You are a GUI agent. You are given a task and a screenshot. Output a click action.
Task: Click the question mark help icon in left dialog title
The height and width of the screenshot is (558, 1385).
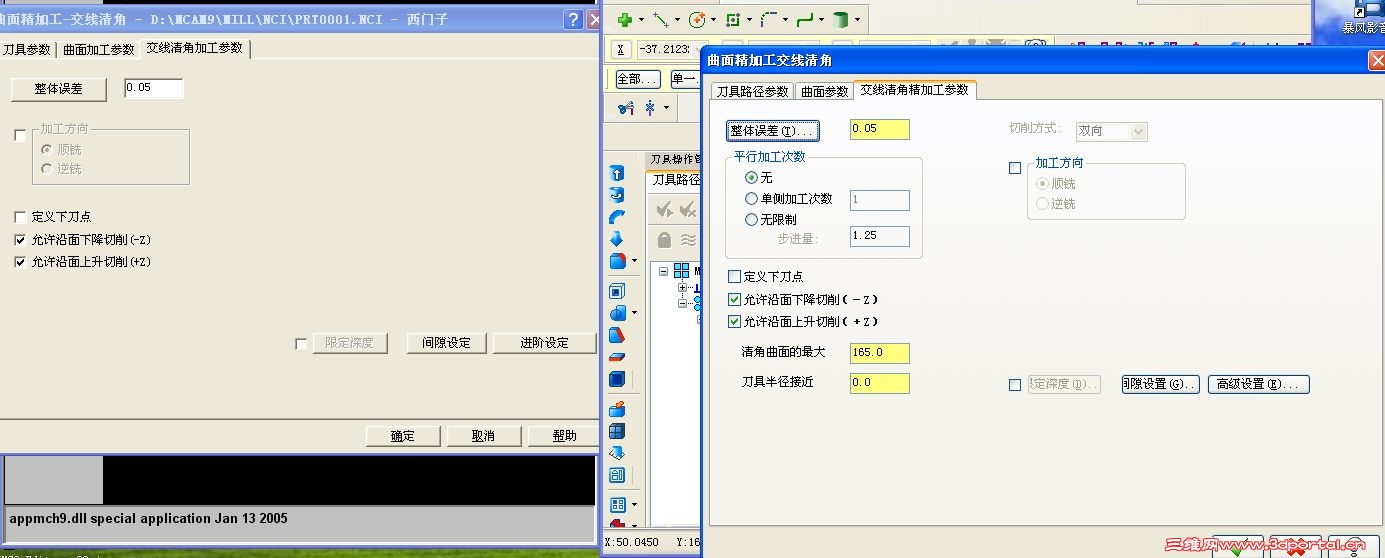[x=572, y=19]
